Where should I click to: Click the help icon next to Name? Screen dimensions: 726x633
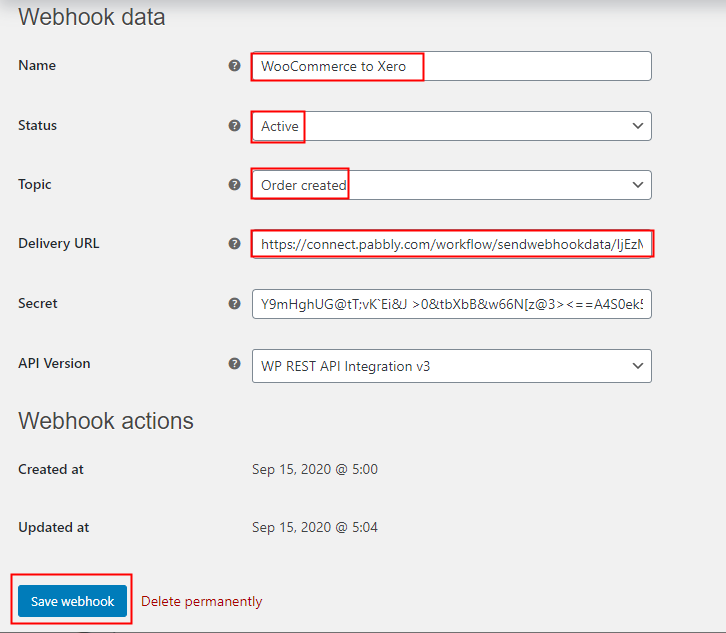coord(235,66)
